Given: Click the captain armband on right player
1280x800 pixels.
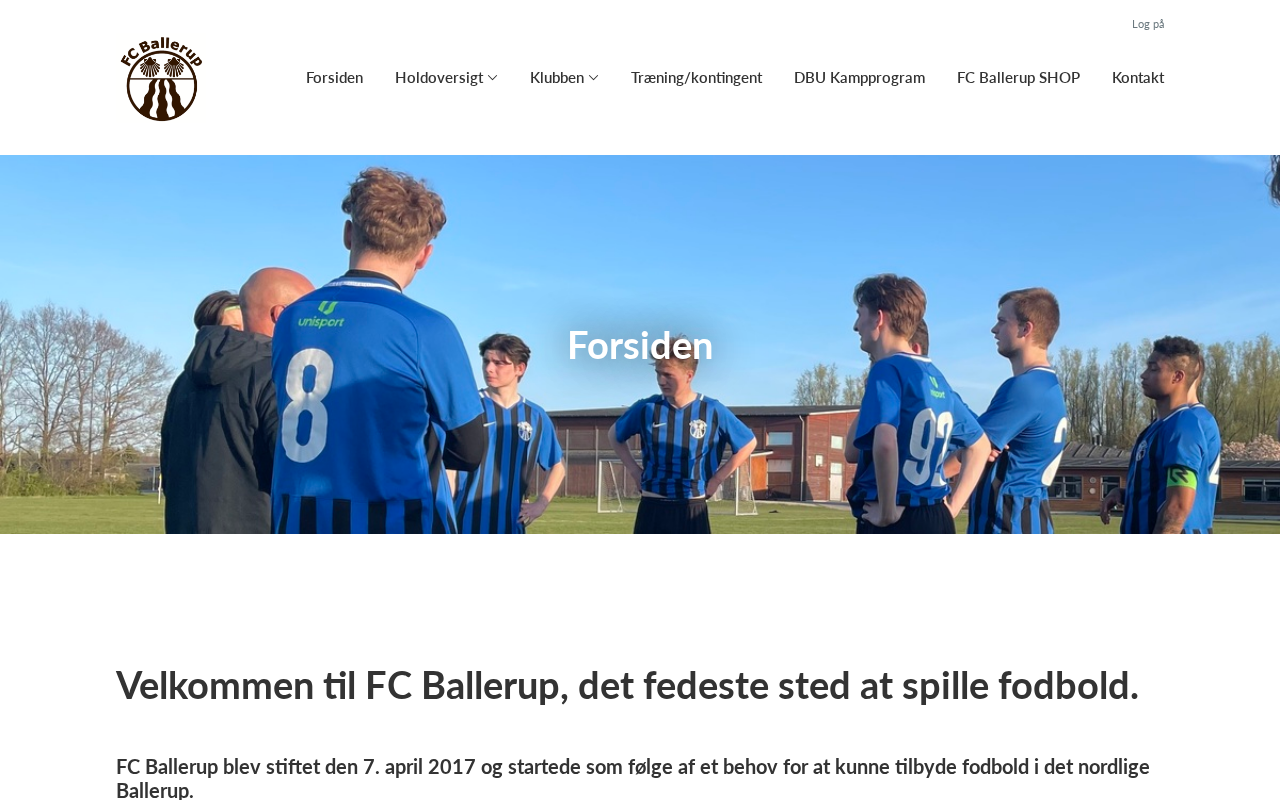Looking at the screenshot, I should (x=1181, y=477).
